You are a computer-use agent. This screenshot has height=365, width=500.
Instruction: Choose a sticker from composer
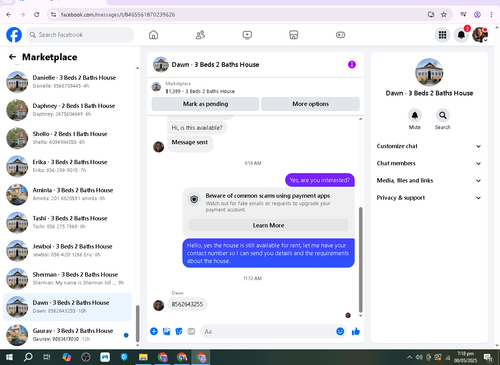pos(179,331)
